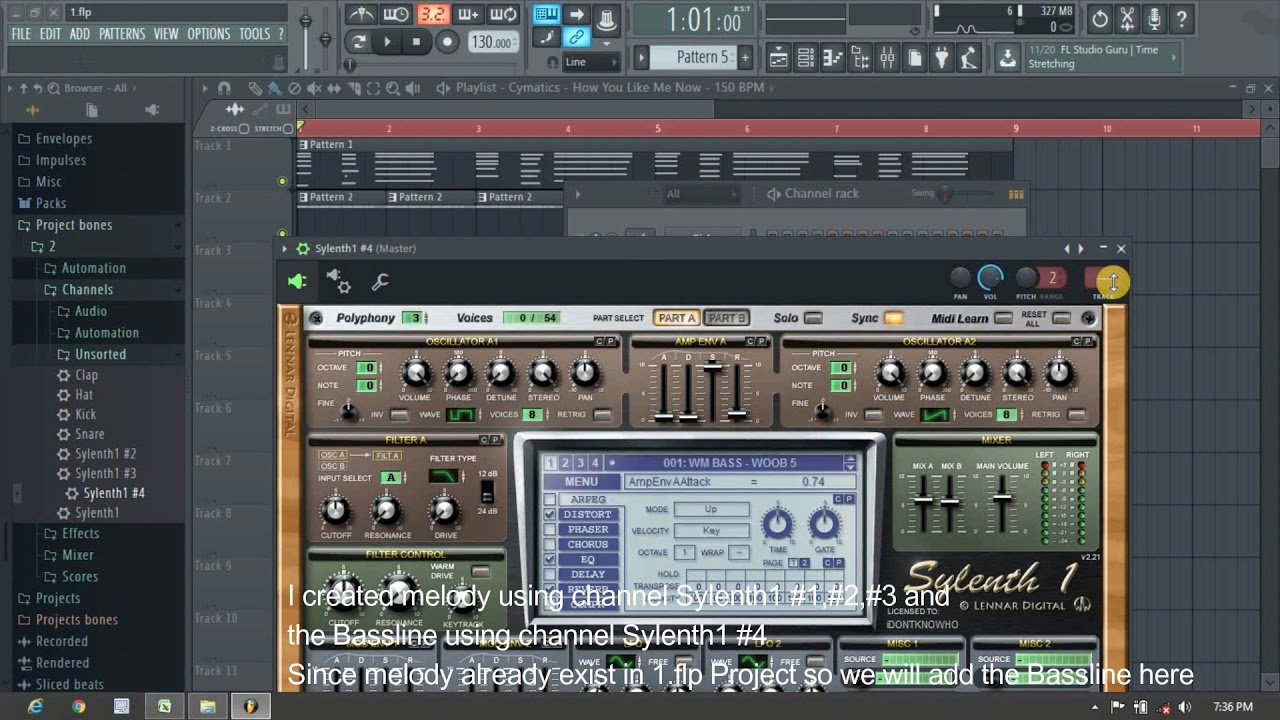Click the green plug icon in Sylenth1 window
The height and width of the screenshot is (720, 1280).
pos(297,282)
